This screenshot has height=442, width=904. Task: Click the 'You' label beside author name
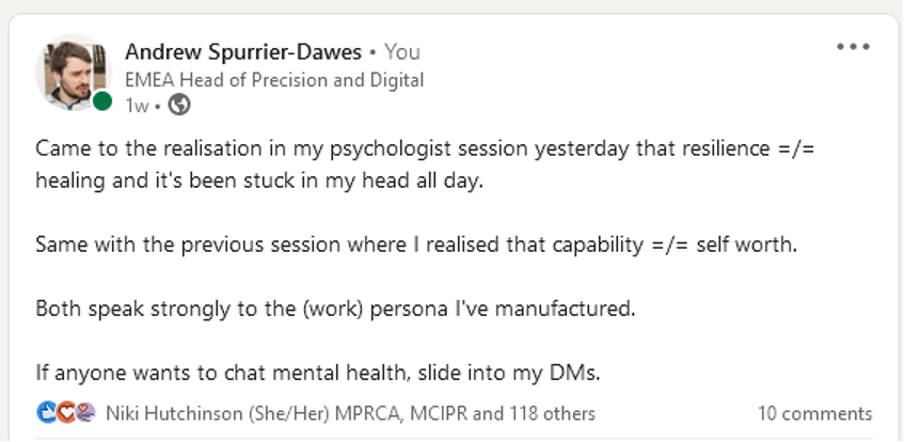pyautogui.click(x=402, y=52)
